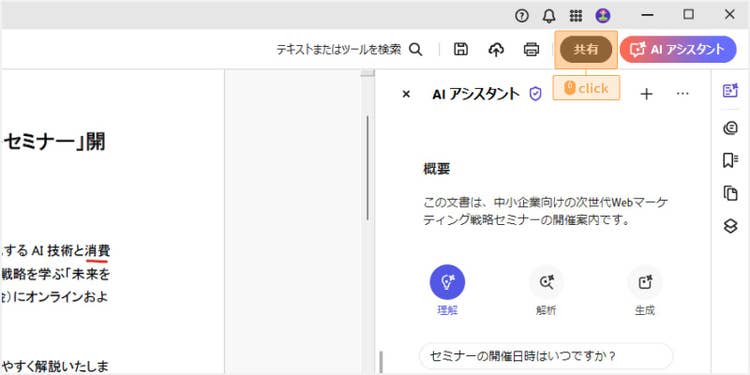Click the document vertical scrollbar thumb
750x375 pixels.
coord(367,167)
